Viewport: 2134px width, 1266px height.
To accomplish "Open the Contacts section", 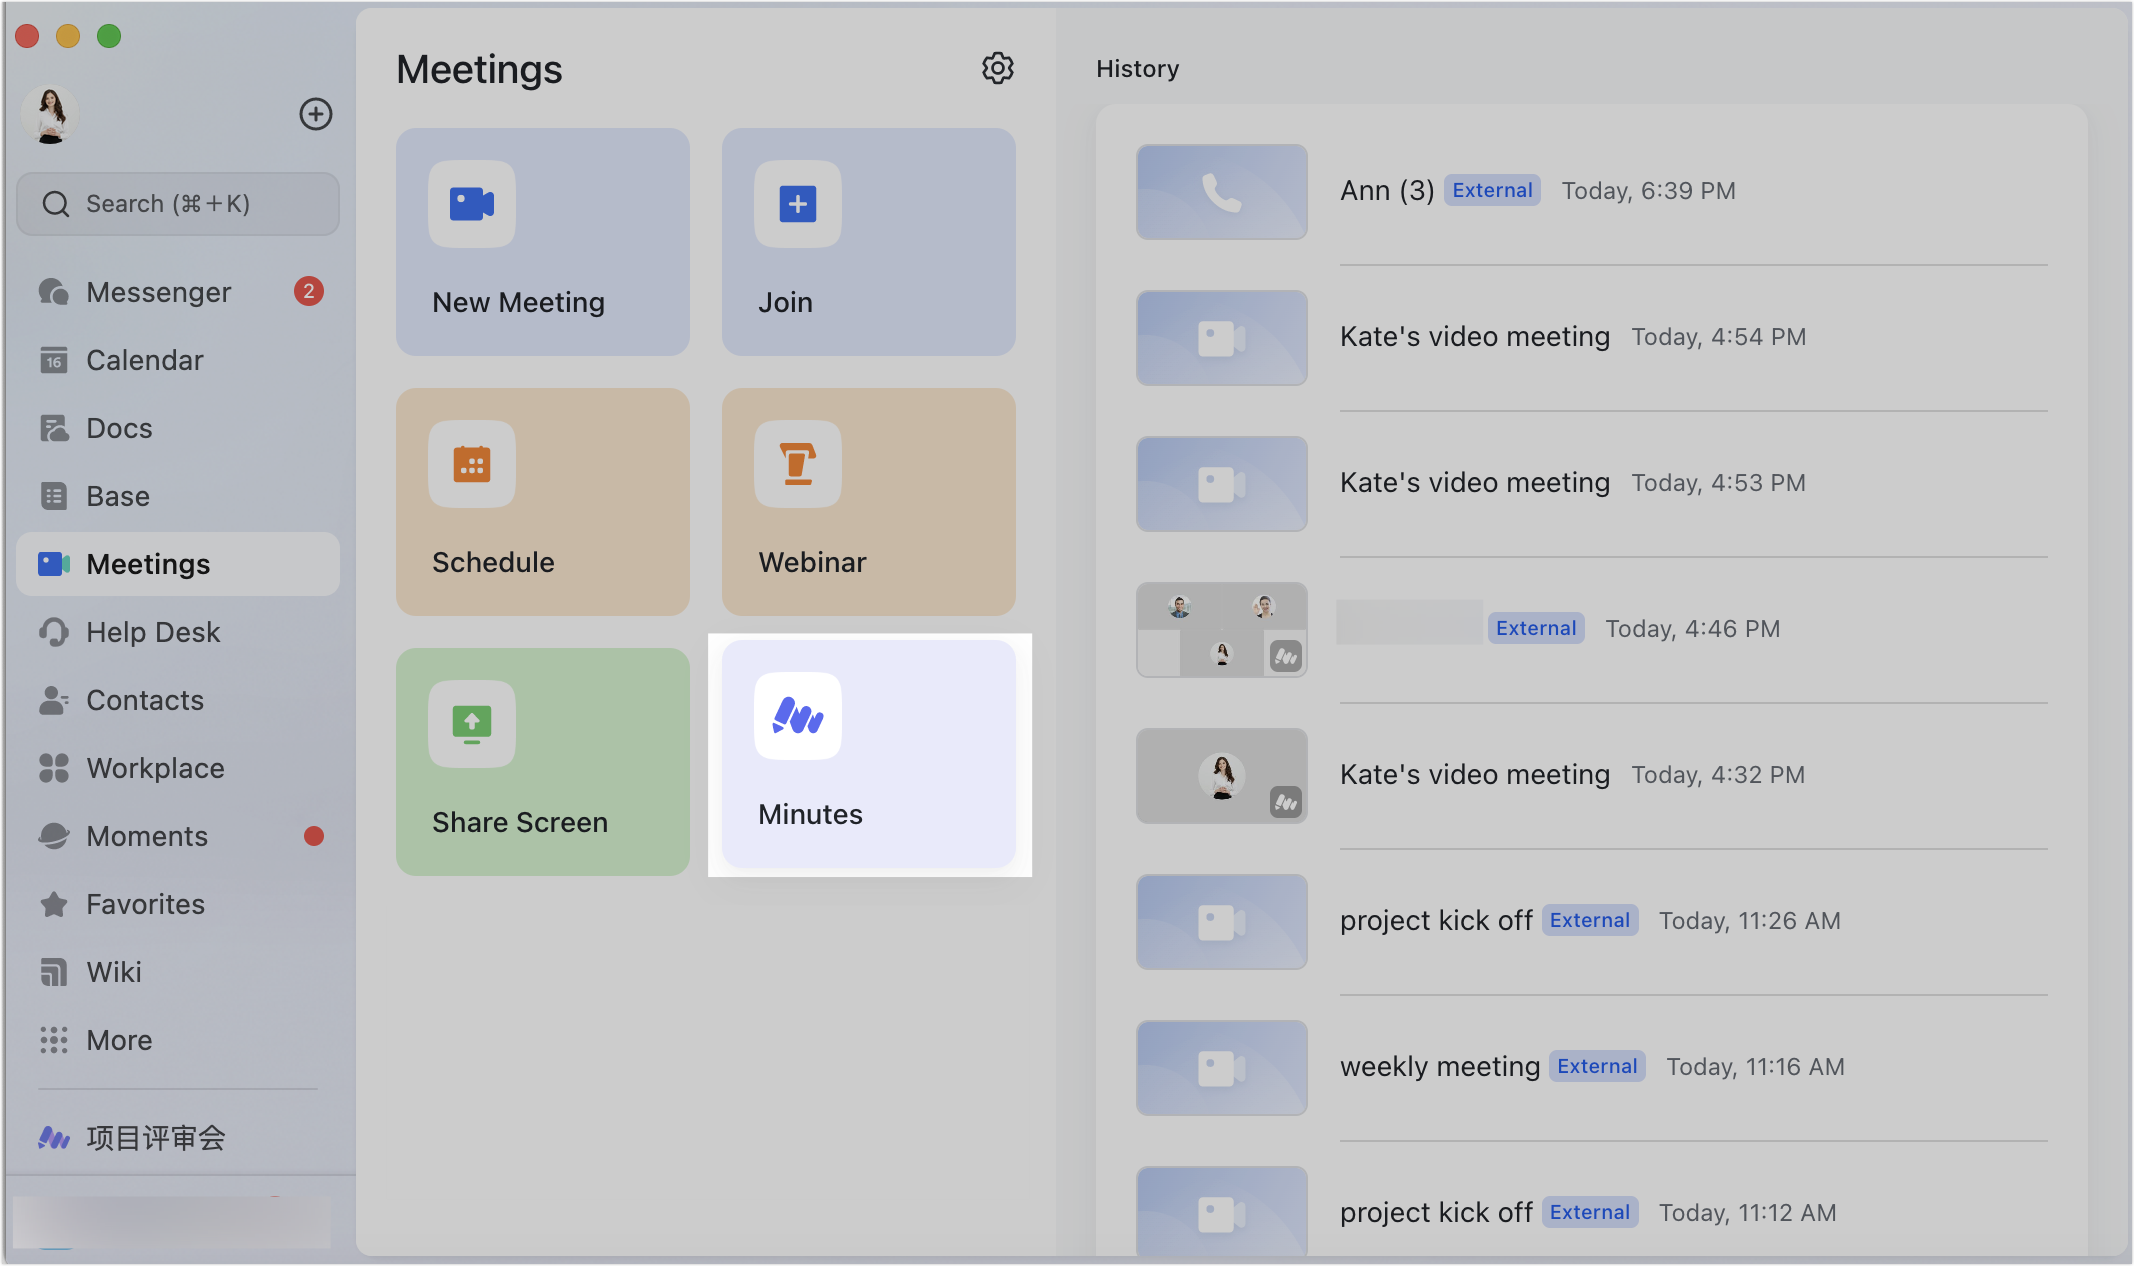I will [x=143, y=698].
